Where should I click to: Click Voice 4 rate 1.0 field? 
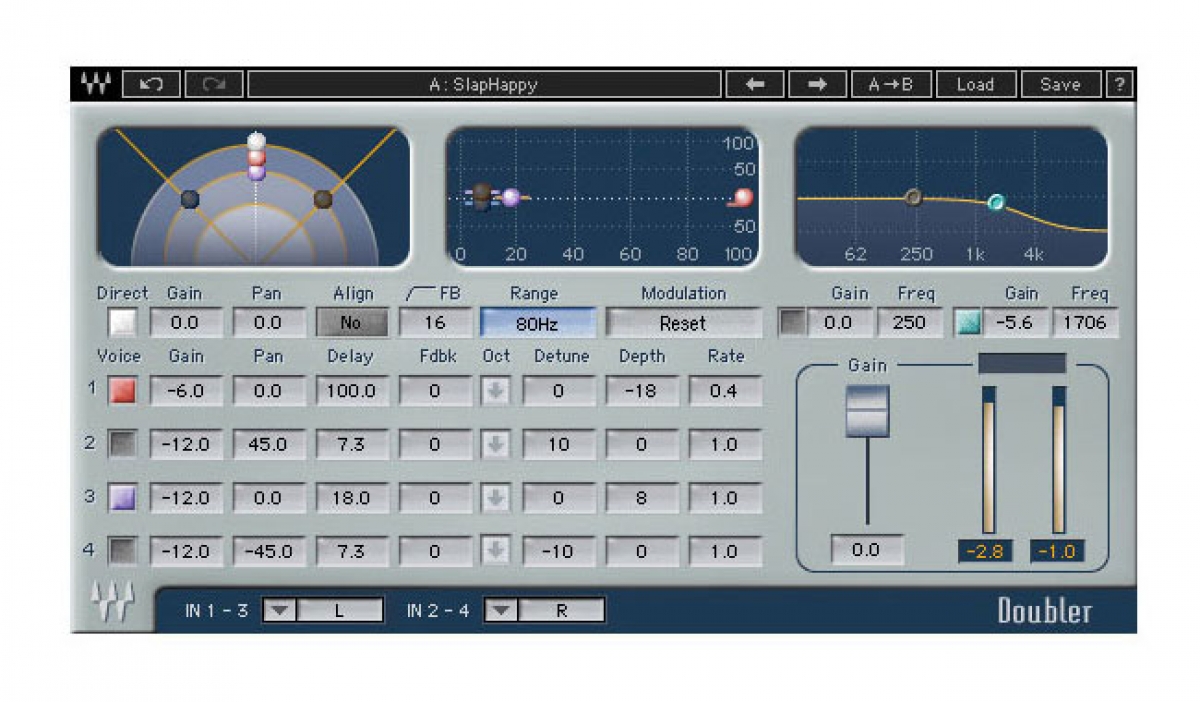(725, 551)
